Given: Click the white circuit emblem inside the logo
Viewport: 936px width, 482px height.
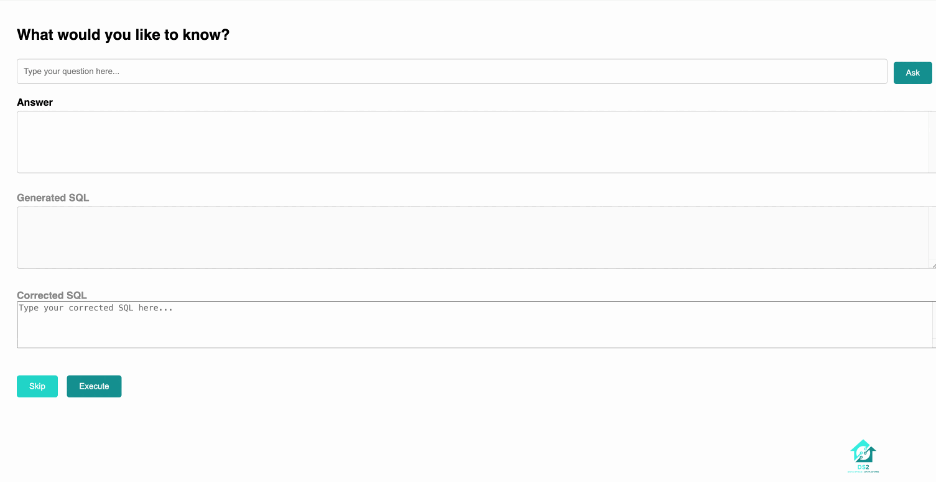Looking at the screenshot, I should [862, 454].
